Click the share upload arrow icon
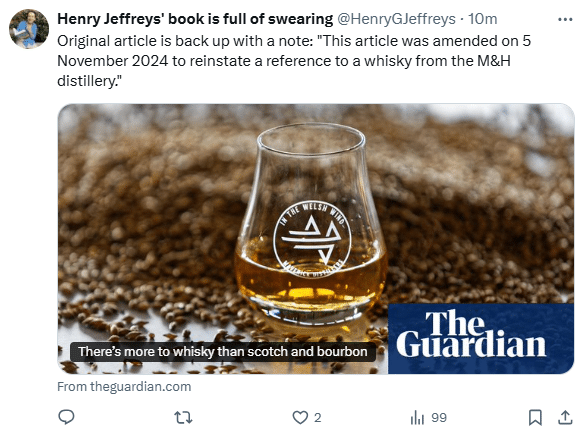The width and height of the screenshot is (582, 432). pos(565,417)
